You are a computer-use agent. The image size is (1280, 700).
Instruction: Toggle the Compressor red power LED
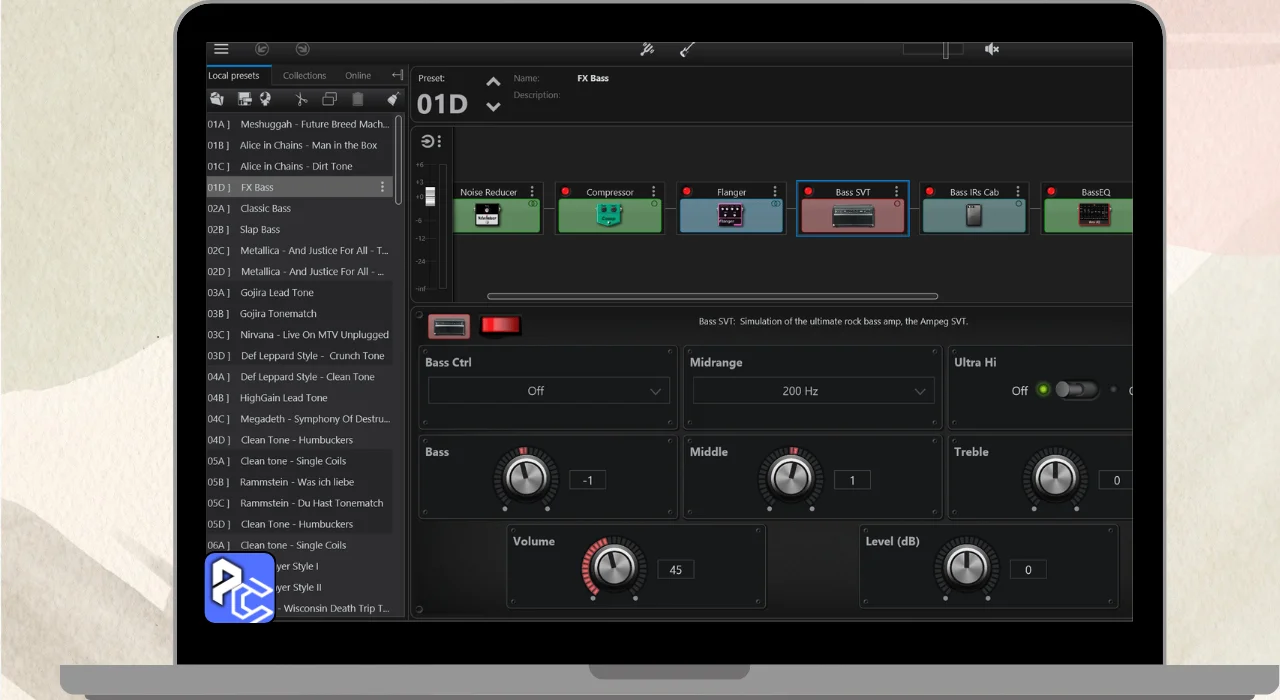[x=566, y=192]
